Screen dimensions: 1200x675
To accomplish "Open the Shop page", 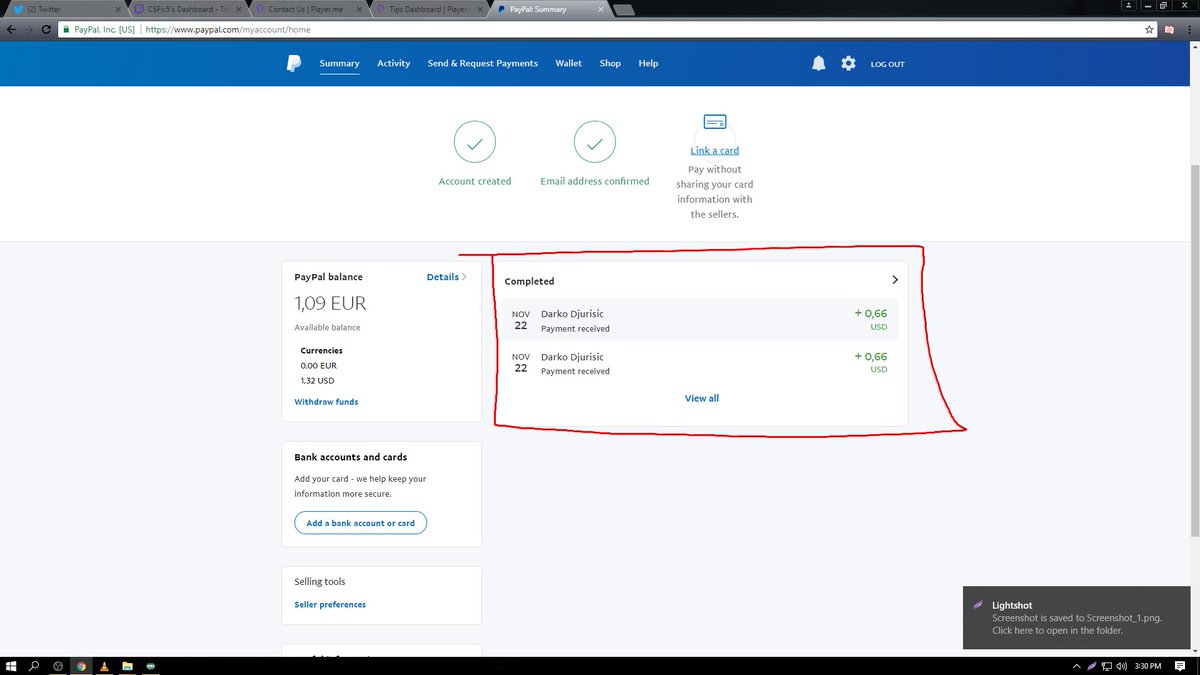I will tap(610, 63).
